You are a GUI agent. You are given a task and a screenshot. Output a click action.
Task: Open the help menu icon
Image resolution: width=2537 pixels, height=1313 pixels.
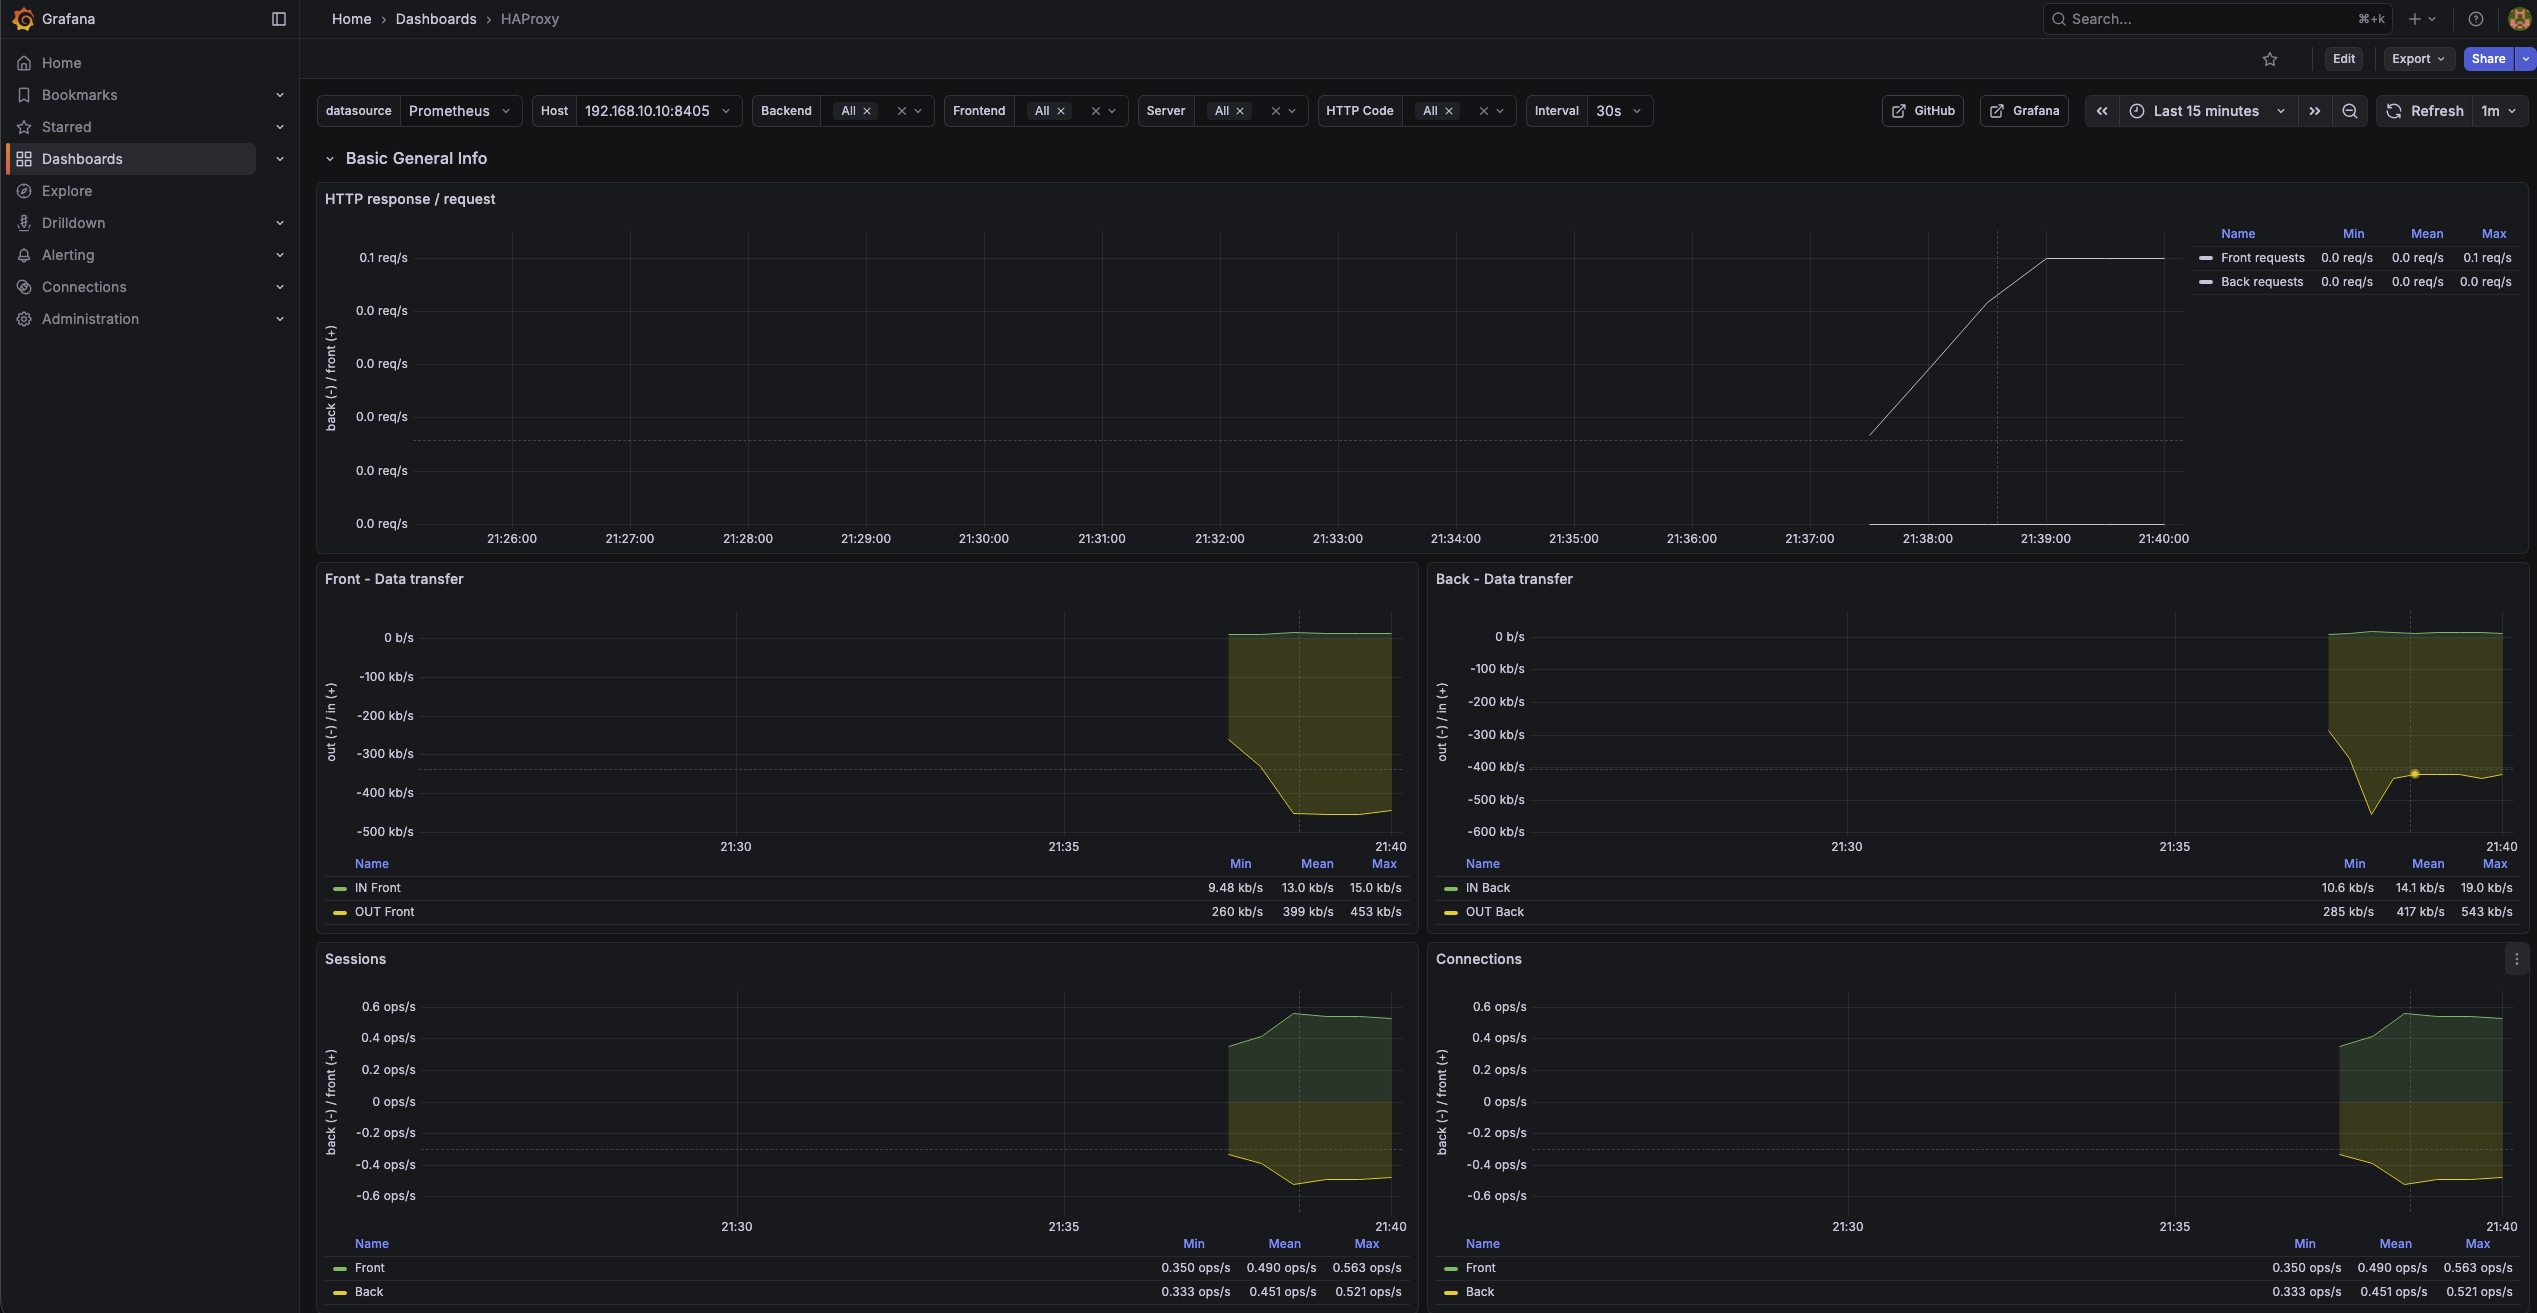(2476, 19)
